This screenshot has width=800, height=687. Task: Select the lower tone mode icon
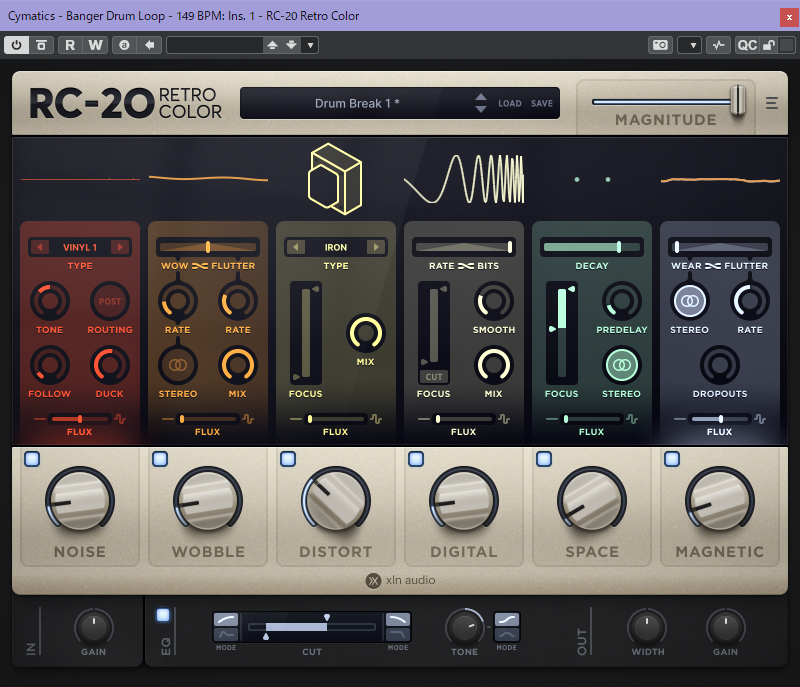507,634
